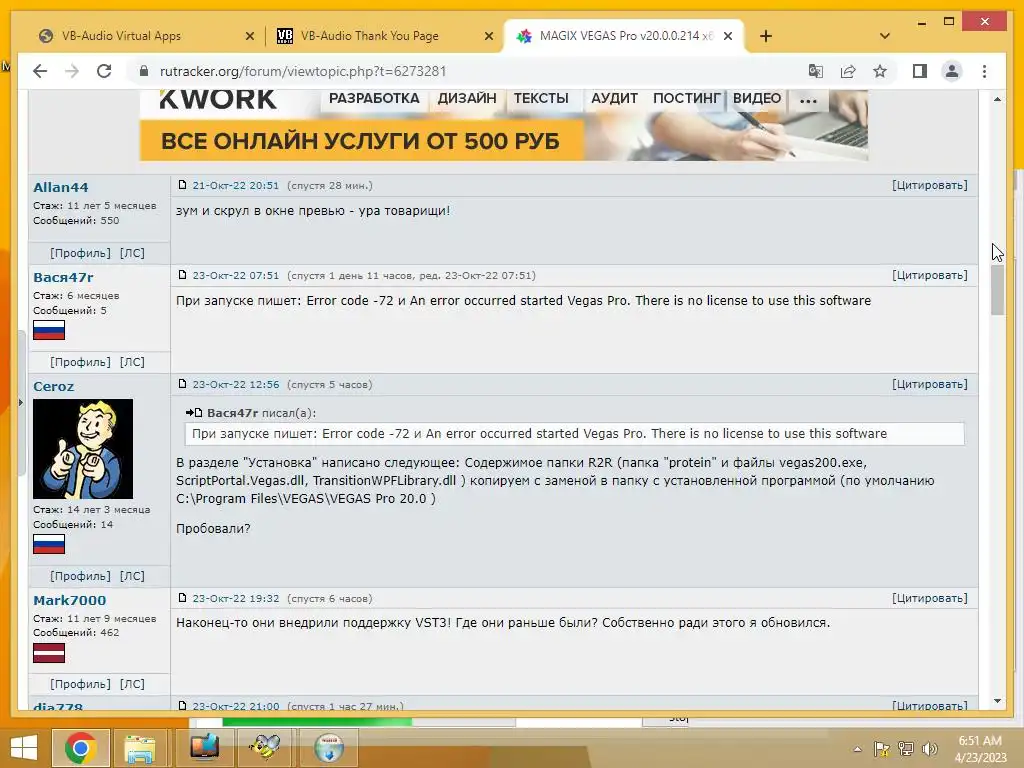Image resolution: width=1024 pixels, height=768 pixels.
Task: Send ЛС message to Mark7000
Action: tap(133, 684)
